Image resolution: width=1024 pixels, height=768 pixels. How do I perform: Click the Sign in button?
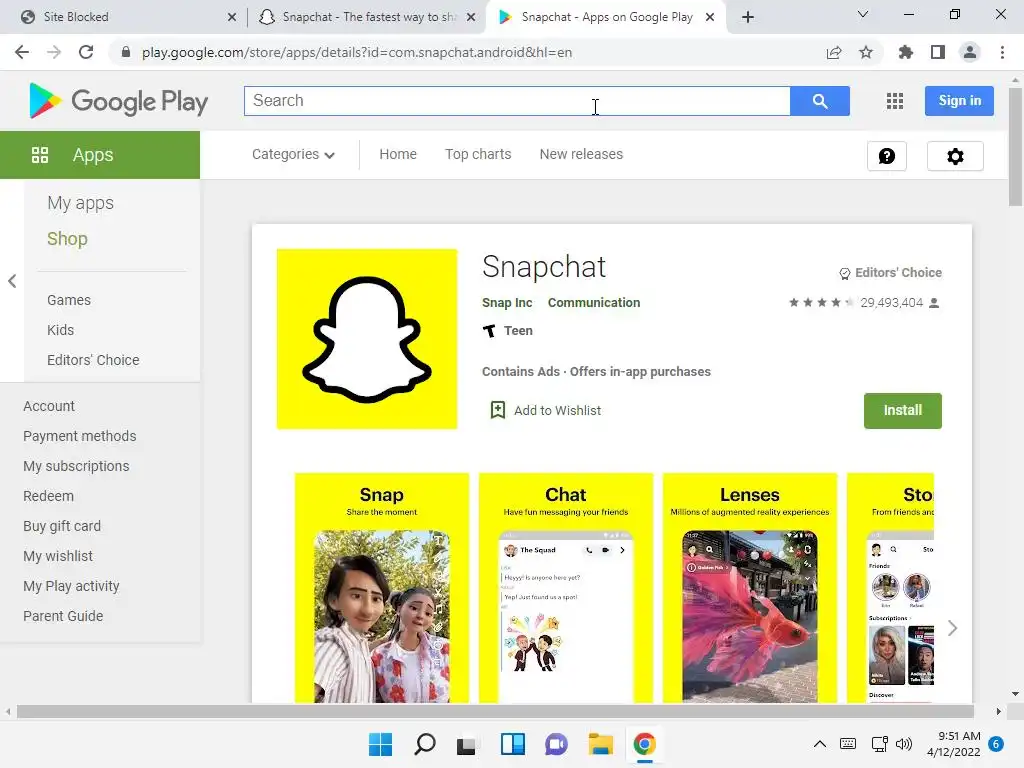(959, 101)
